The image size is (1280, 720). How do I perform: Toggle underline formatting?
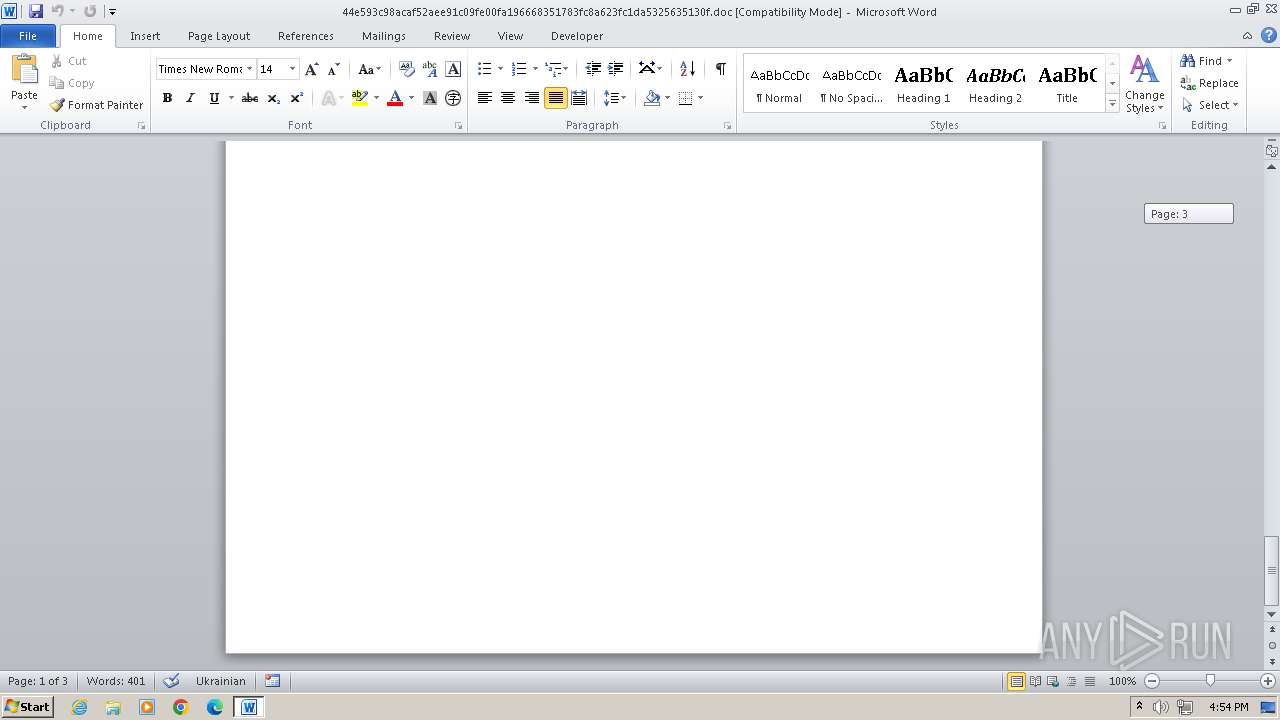tap(213, 98)
